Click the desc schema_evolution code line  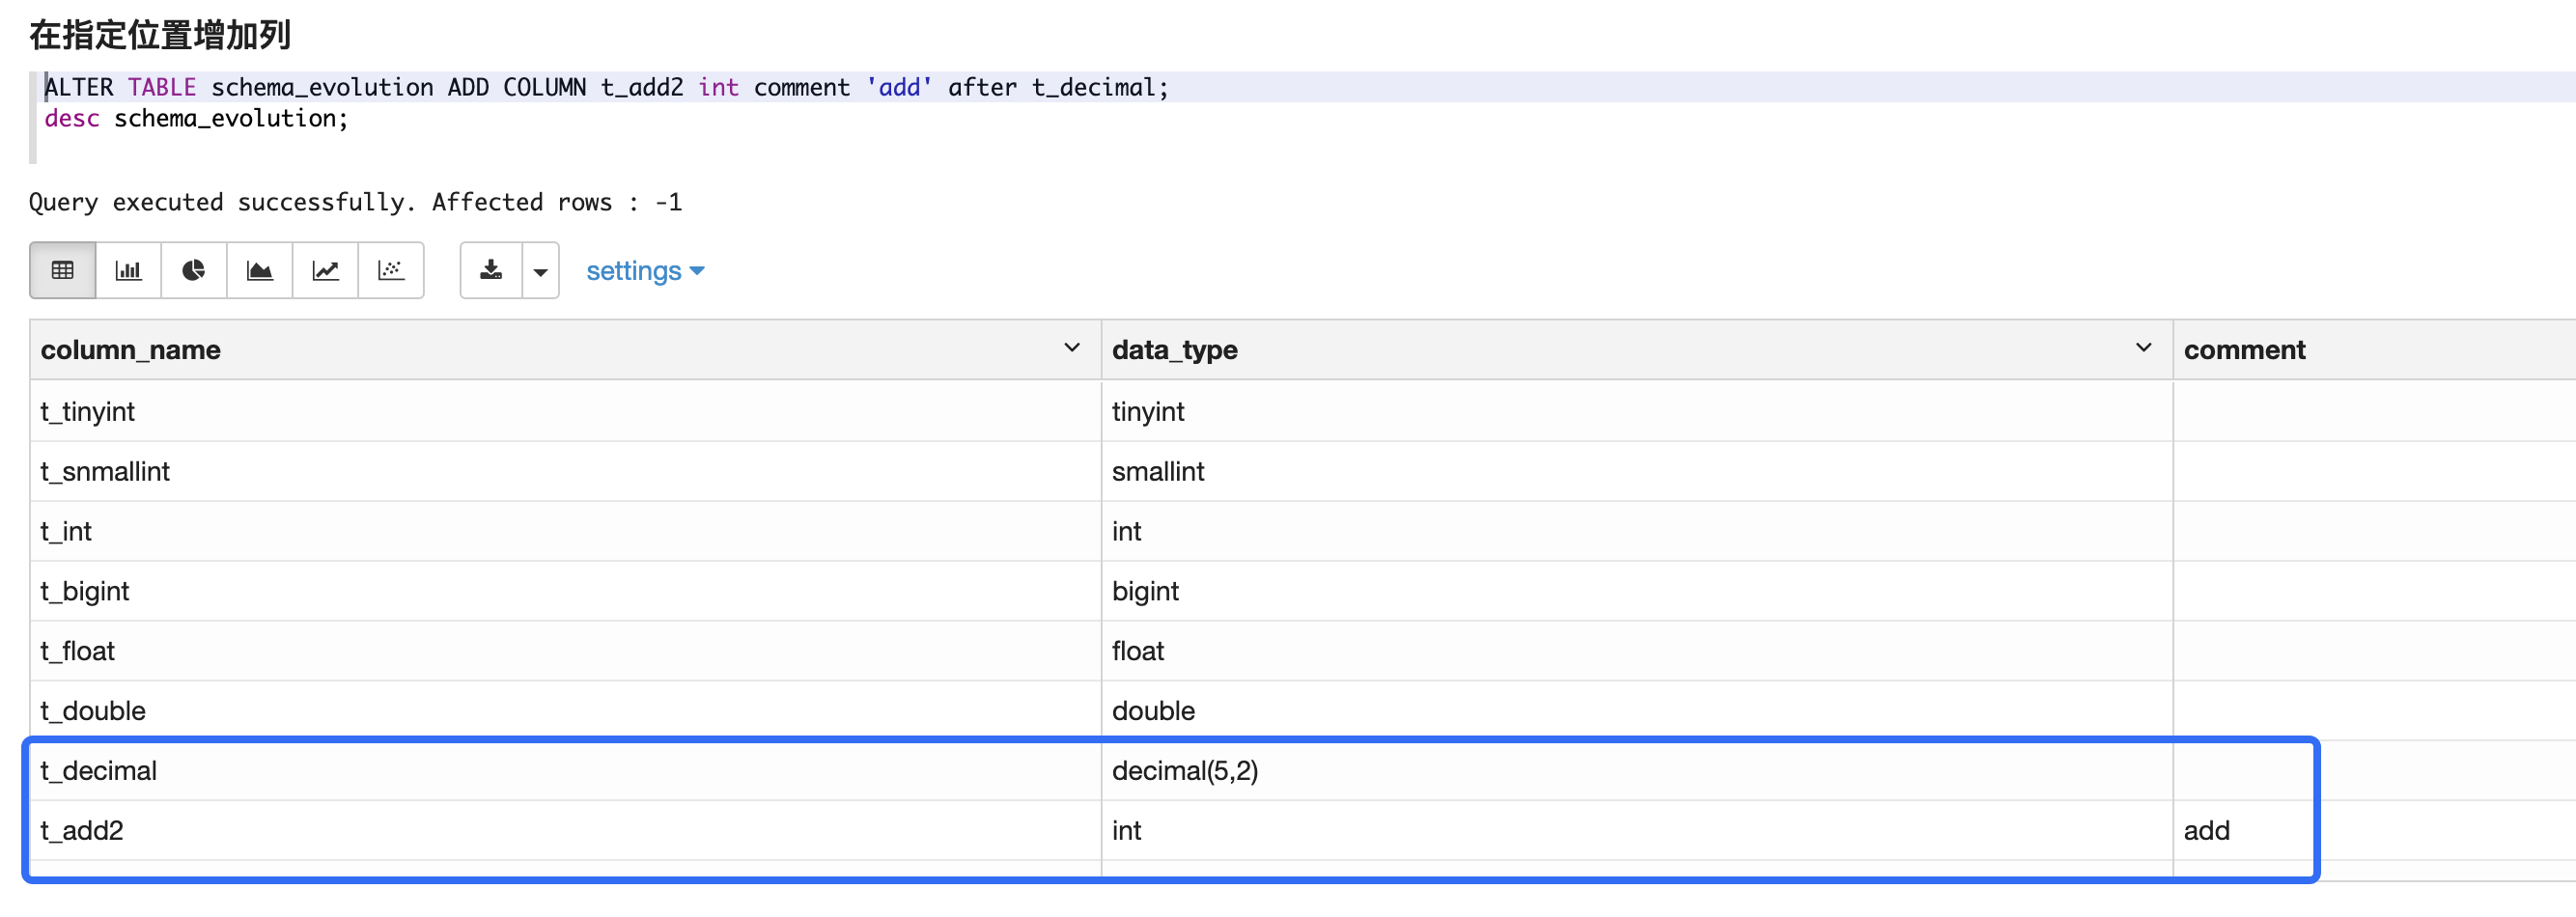point(196,119)
